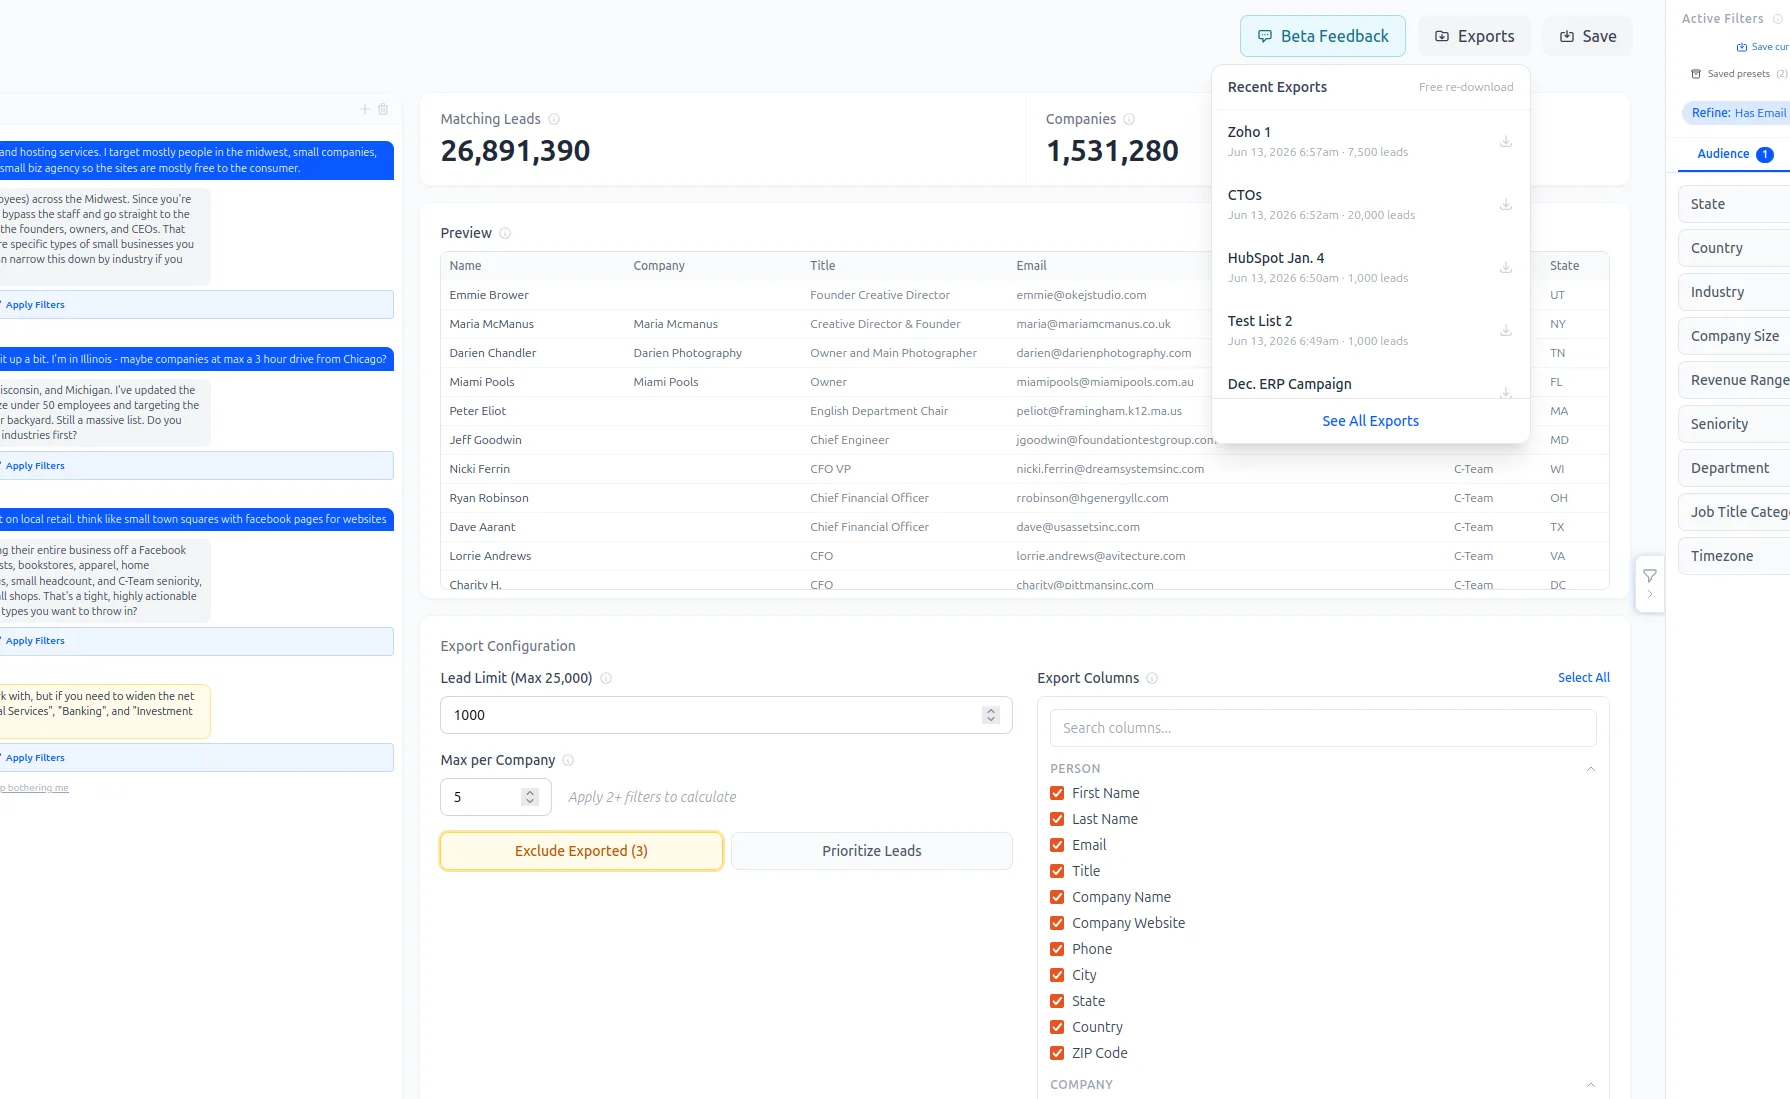Image resolution: width=1790 pixels, height=1099 pixels.
Task: Expand the Revenue Range filter
Action: pyautogui.click(x=1734, y=380)
